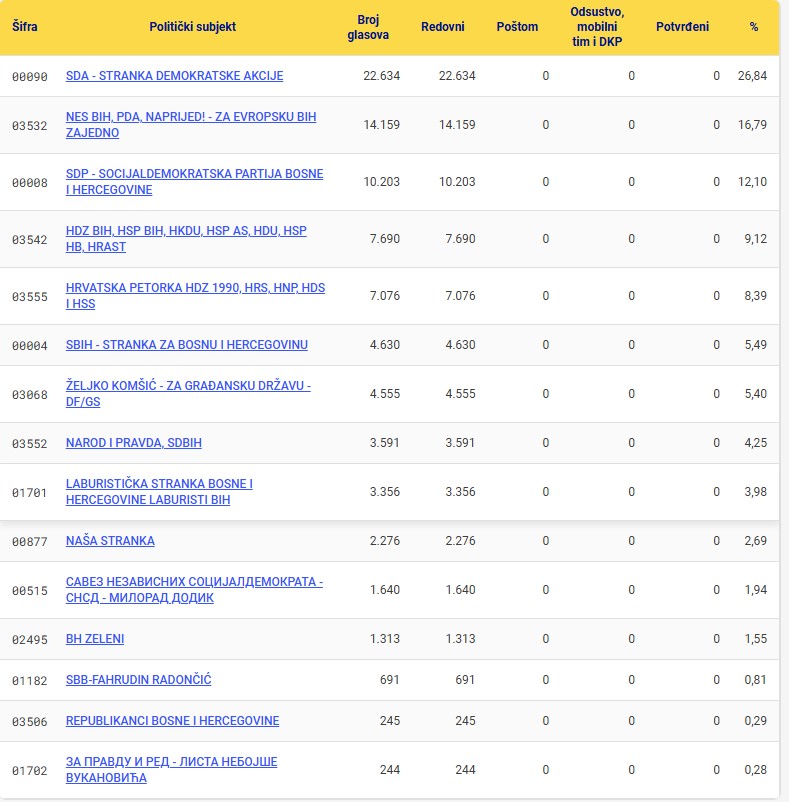Screen dimensions: 789x802
Task: Select party code 03555
Action: 30,297
